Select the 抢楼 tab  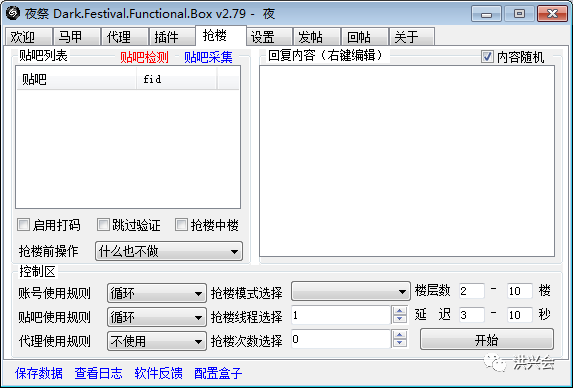221,35
